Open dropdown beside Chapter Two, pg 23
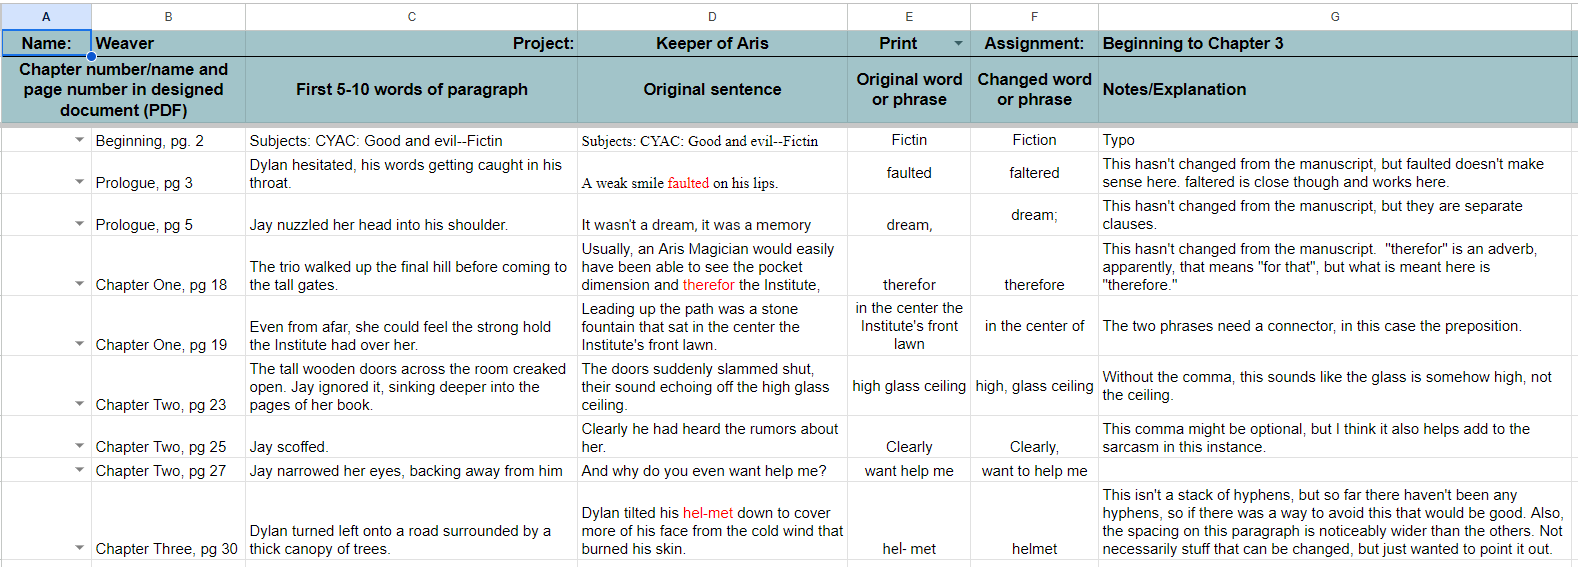The height and width of the screenshot is (567, 1578). pos(80,405)
